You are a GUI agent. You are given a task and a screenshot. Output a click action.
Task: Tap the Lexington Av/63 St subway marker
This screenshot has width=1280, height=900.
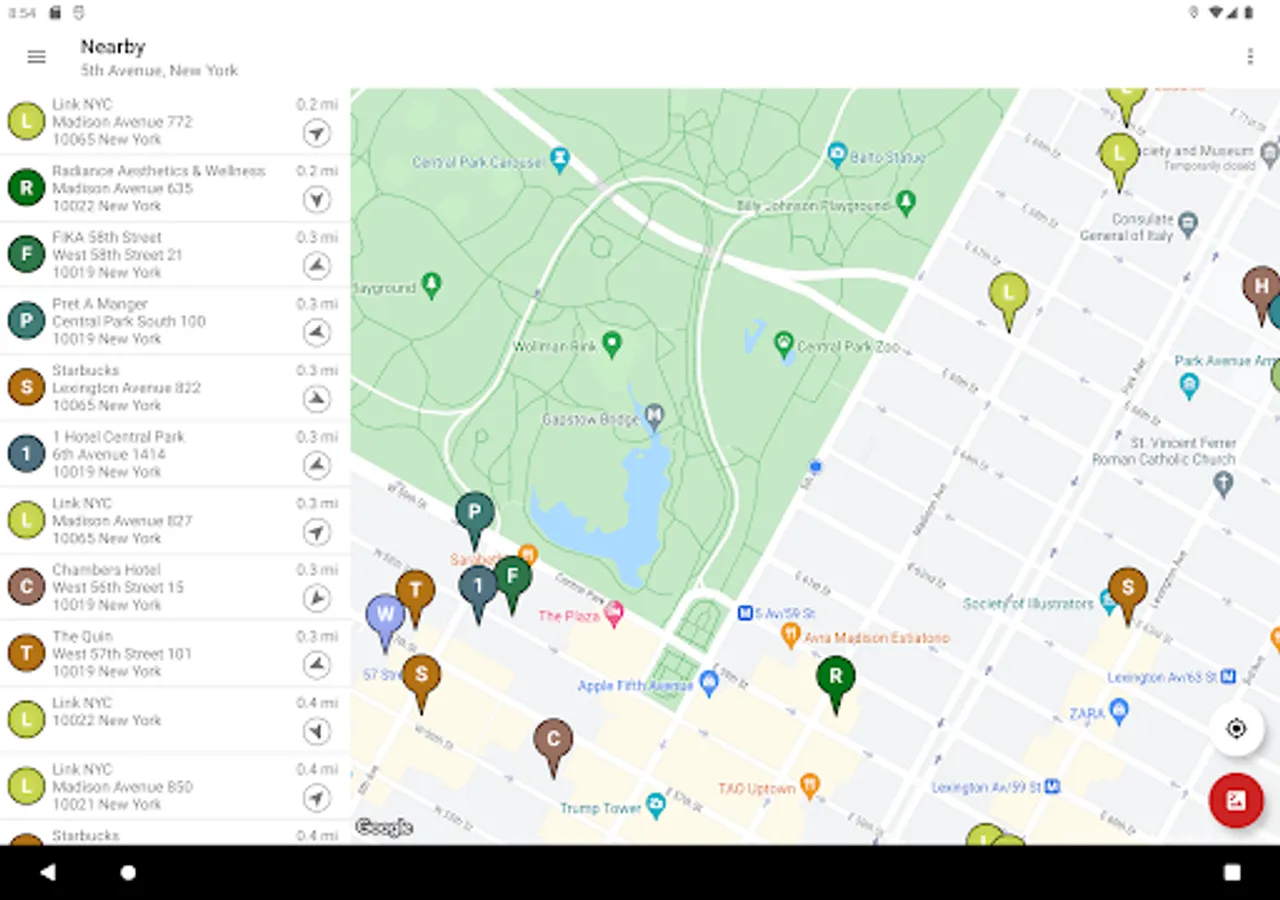pos(1227,677)
